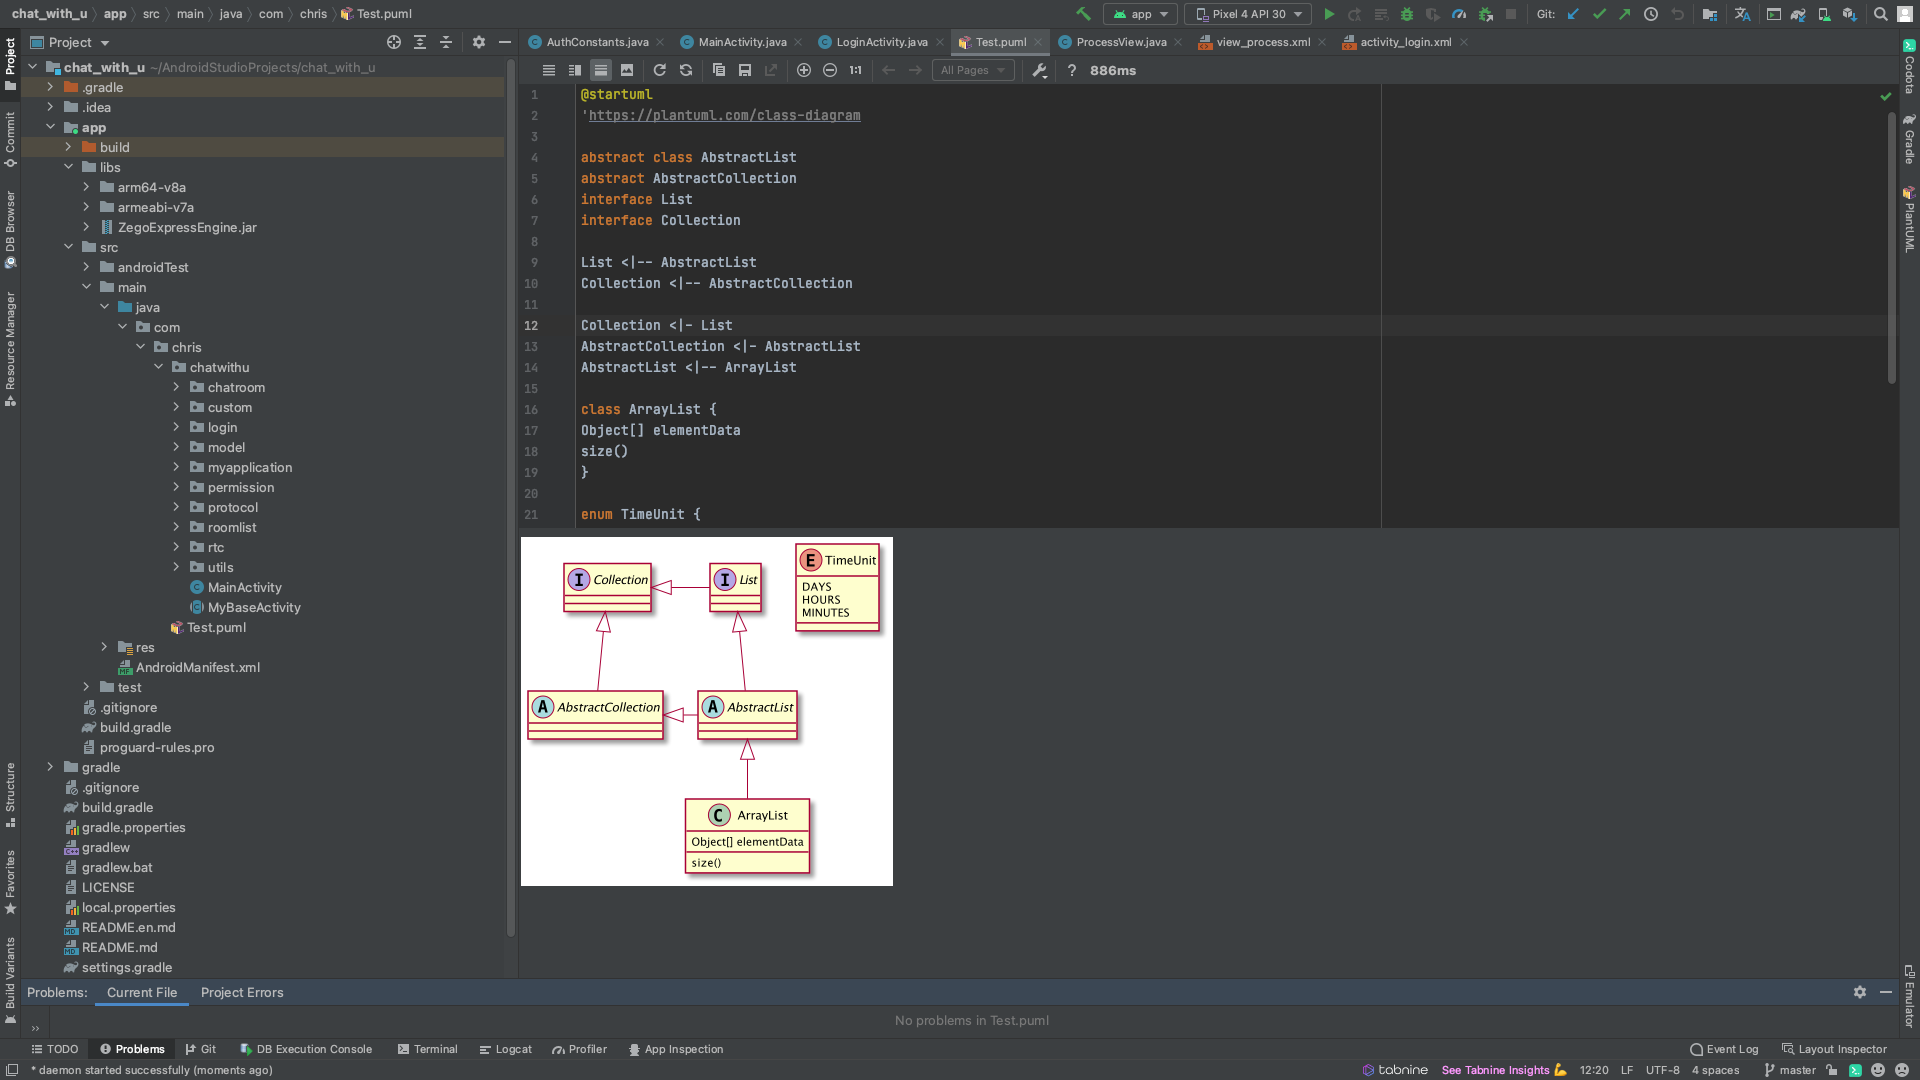
Task: Switch to editor-only view mode
Action: click(x=548, y=70)
